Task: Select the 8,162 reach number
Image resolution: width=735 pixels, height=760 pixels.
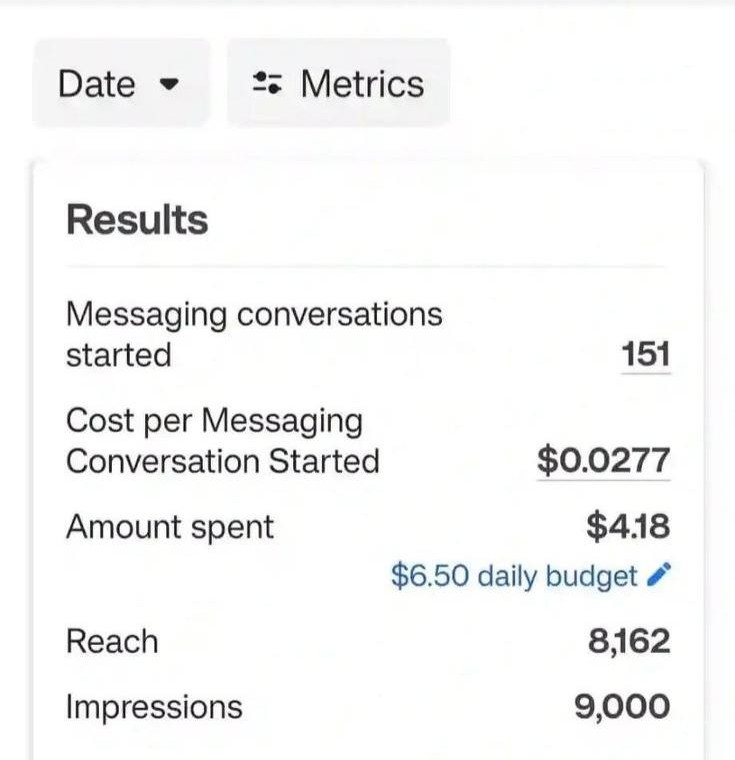Action: (x=629, y=641)
